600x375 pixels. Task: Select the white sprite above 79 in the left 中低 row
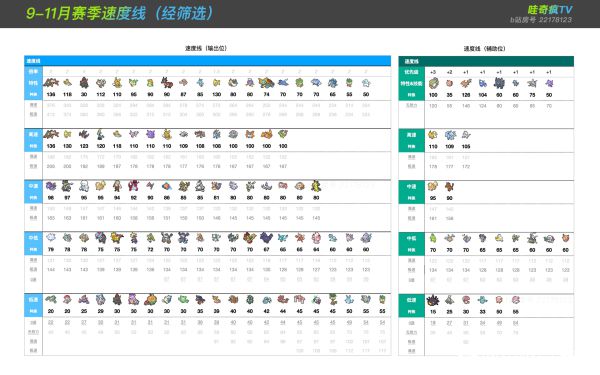point(51,237)
